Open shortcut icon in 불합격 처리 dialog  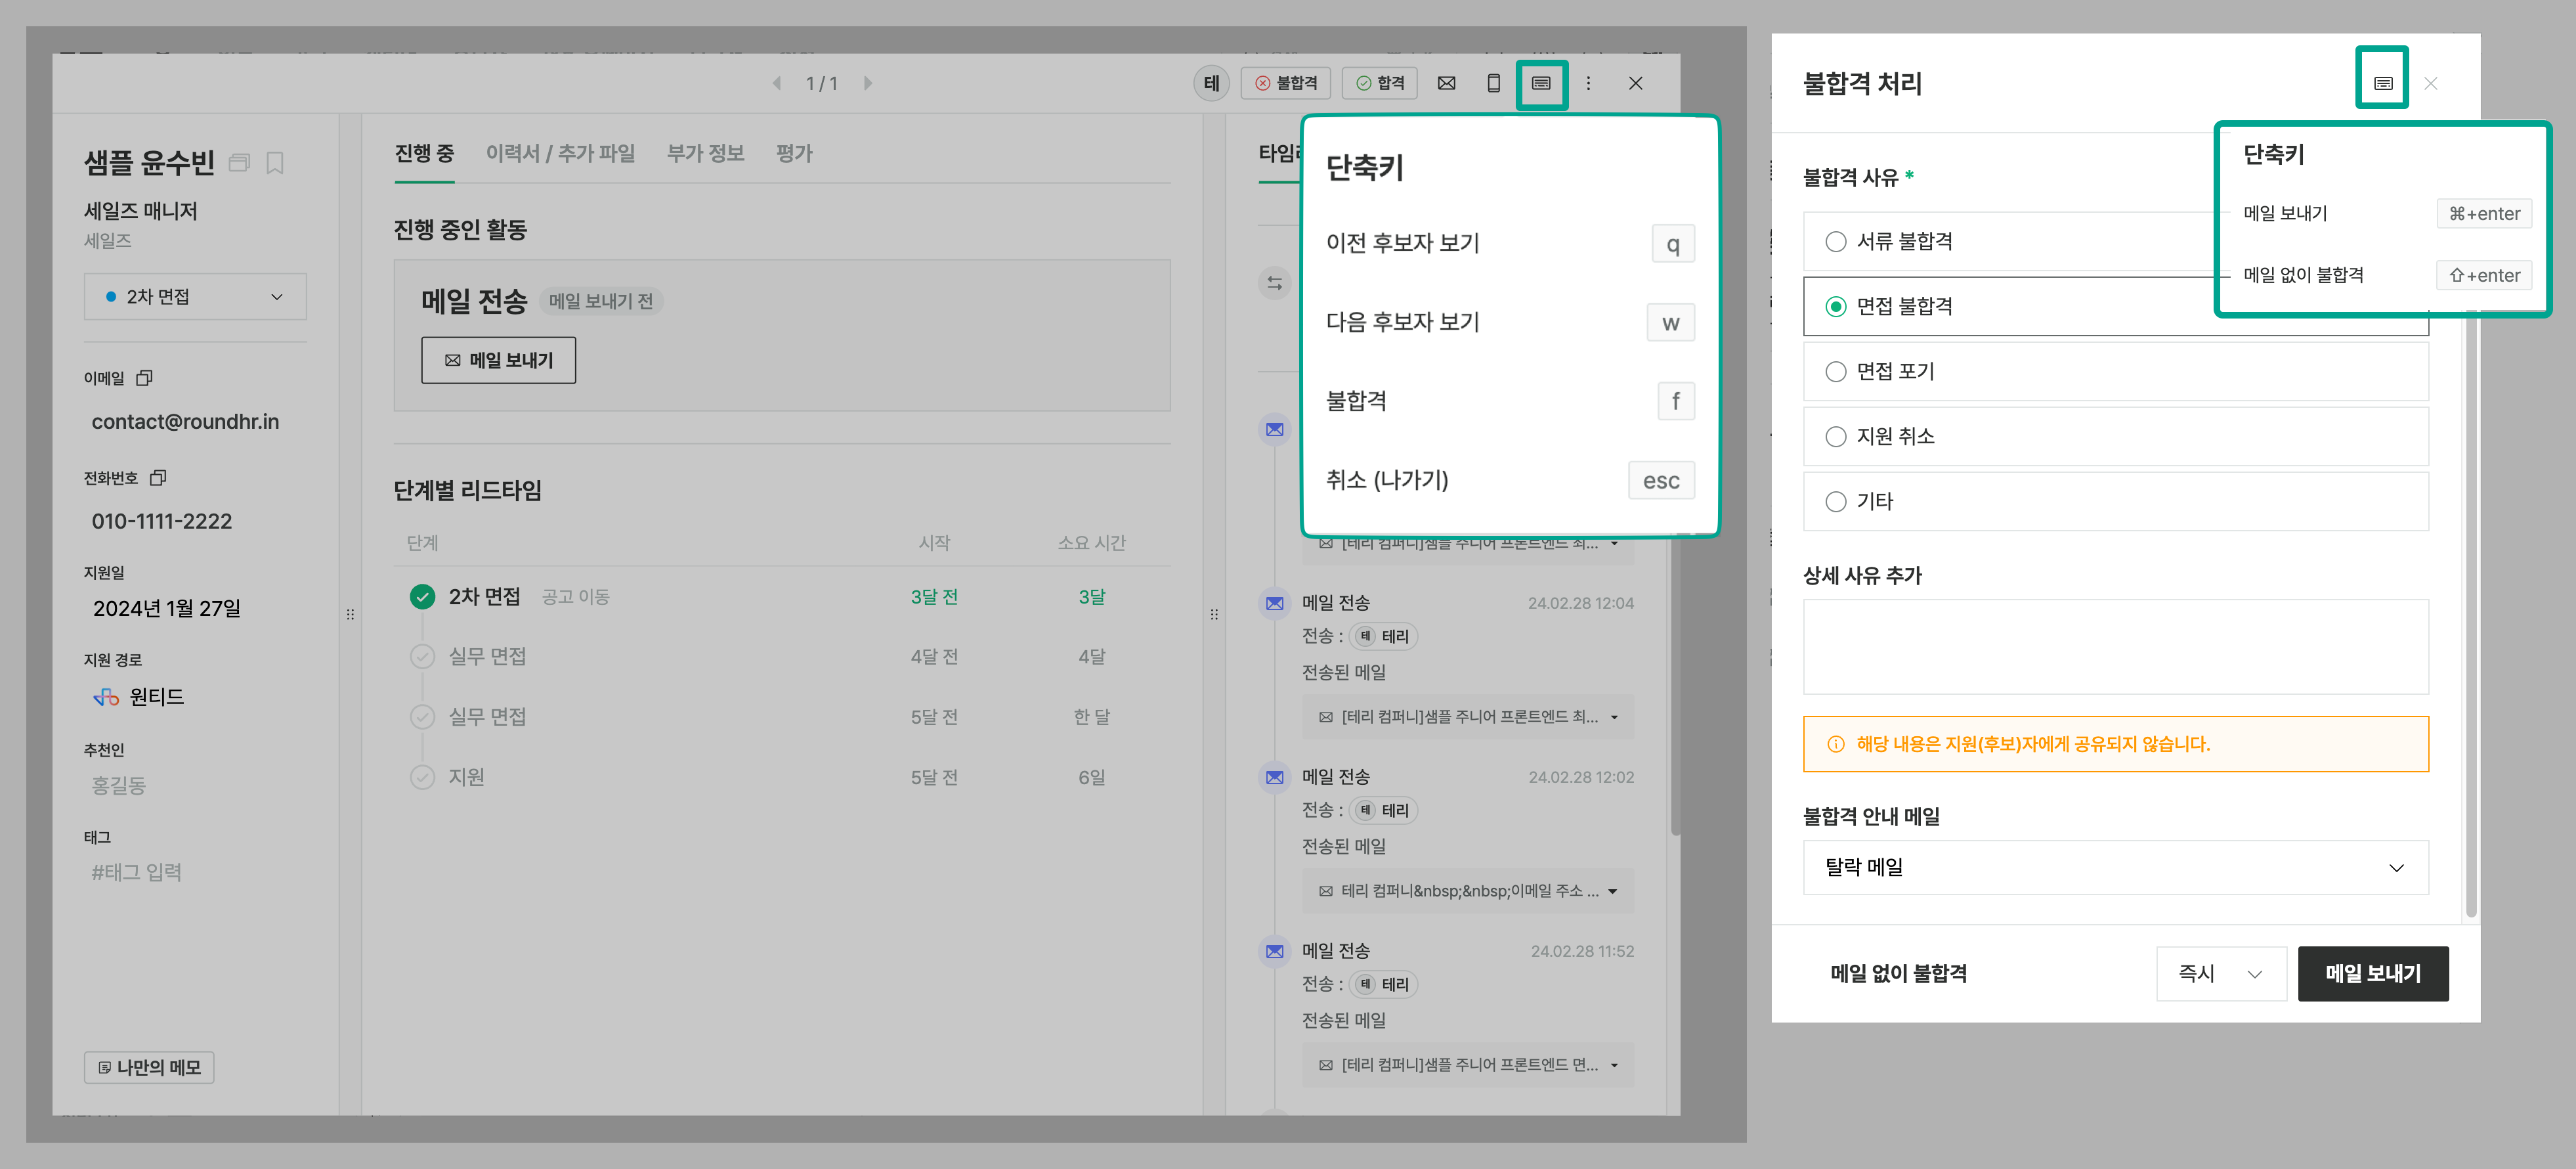click(x=2383, y=83)
